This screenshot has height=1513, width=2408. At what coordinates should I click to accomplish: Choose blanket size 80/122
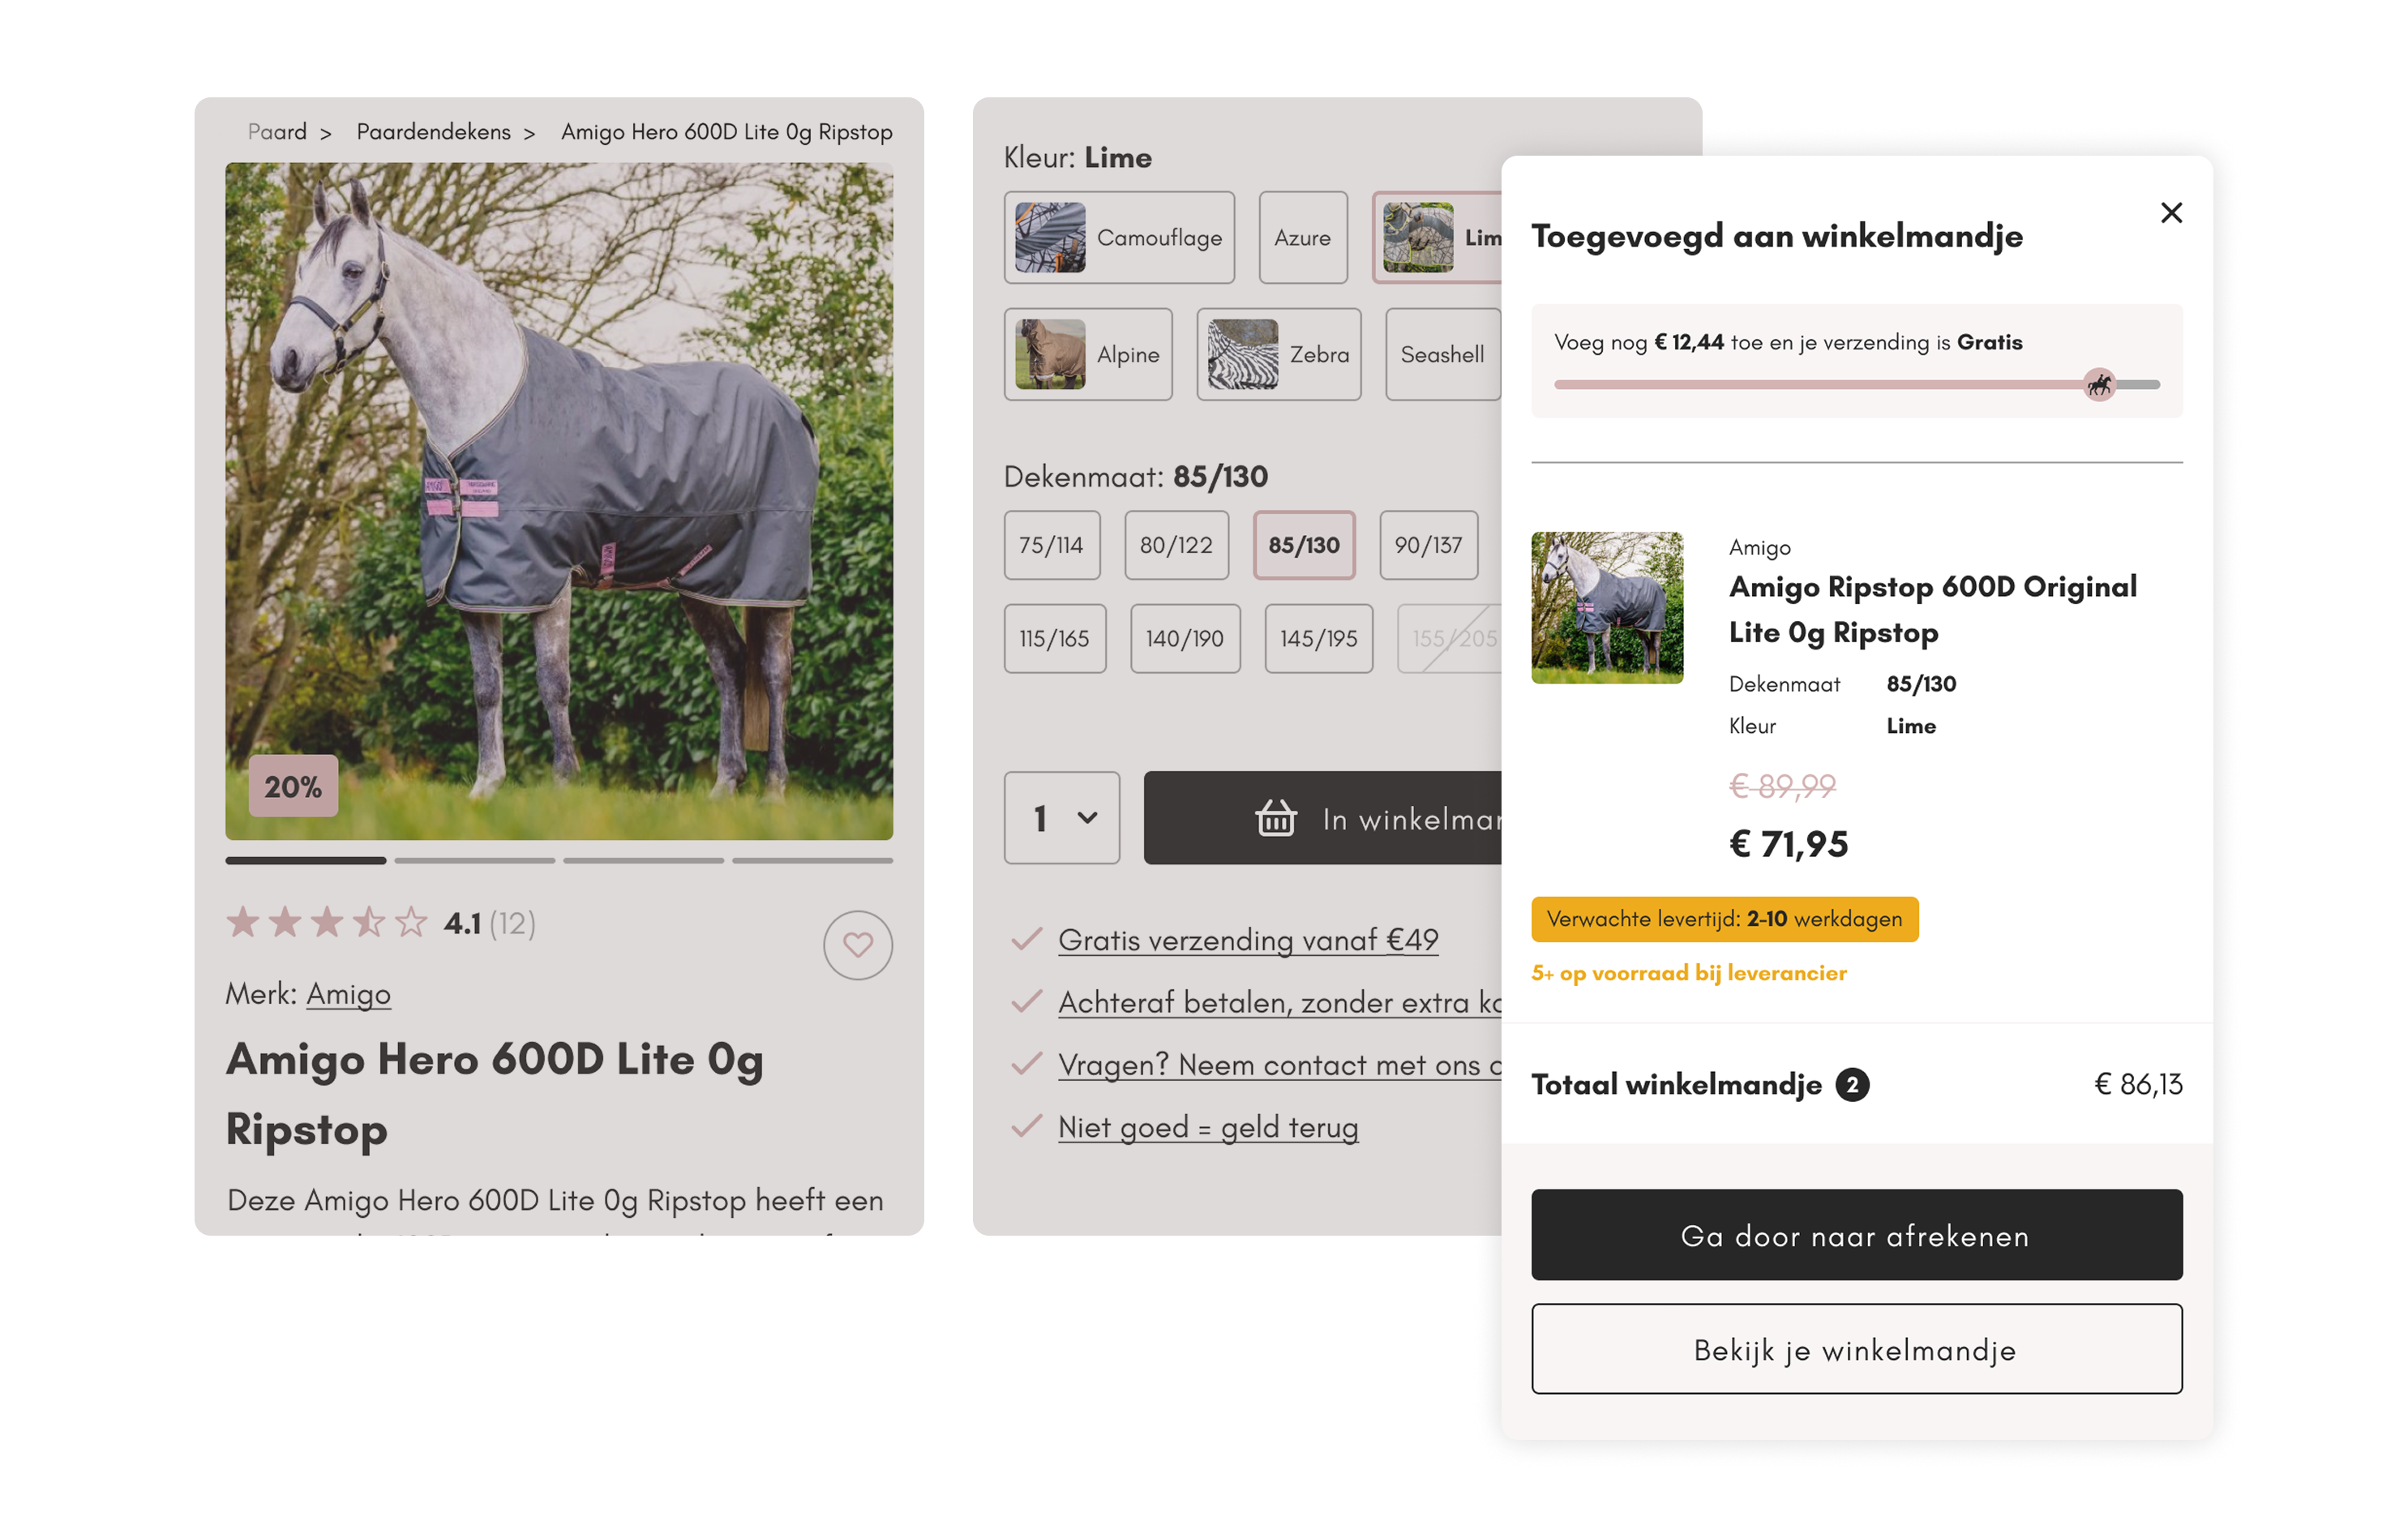tap(1176, 545)
